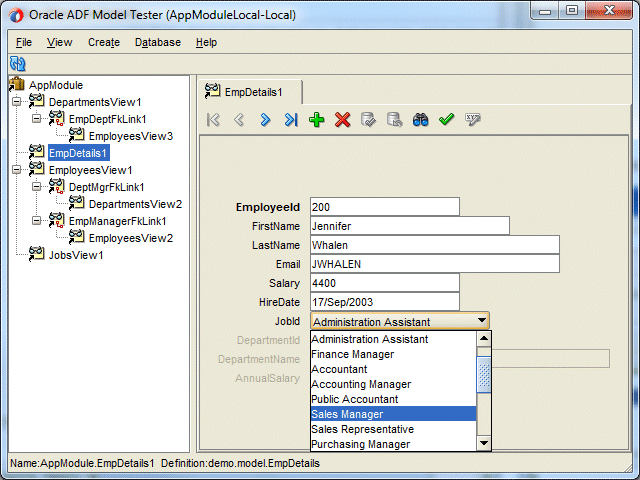Click the status bar Definition text
640x480 pixels.
tap(240, 463)
